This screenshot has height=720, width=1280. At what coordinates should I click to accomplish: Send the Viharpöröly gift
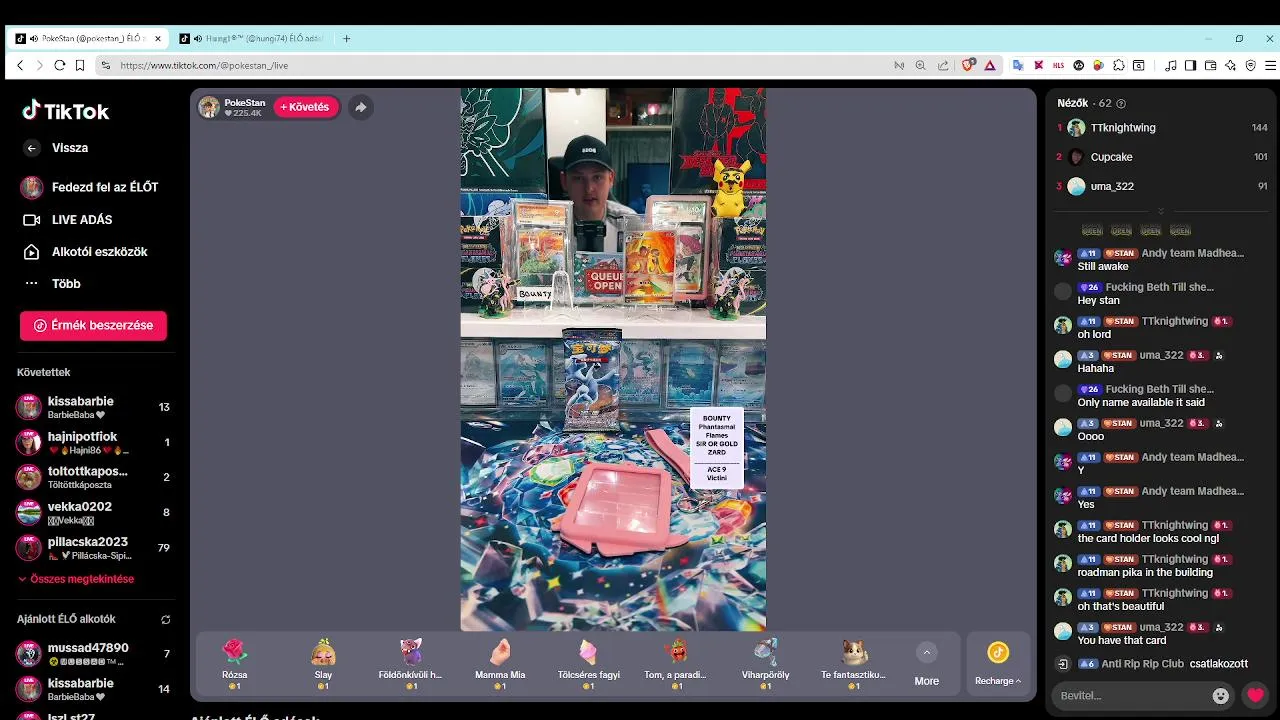coord(765,663)
